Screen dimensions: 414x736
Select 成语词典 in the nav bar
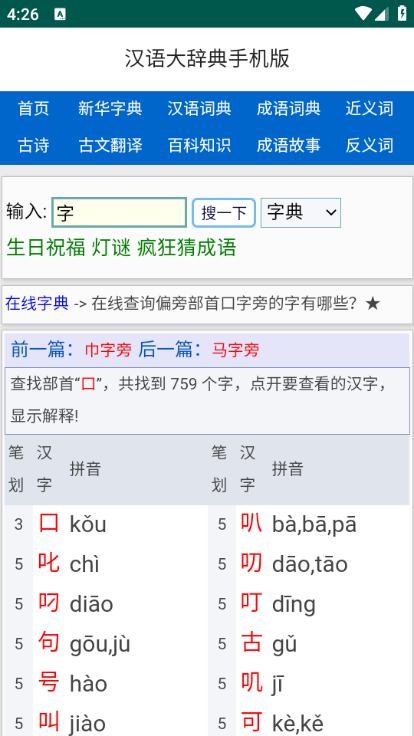(x=289, y=109)
